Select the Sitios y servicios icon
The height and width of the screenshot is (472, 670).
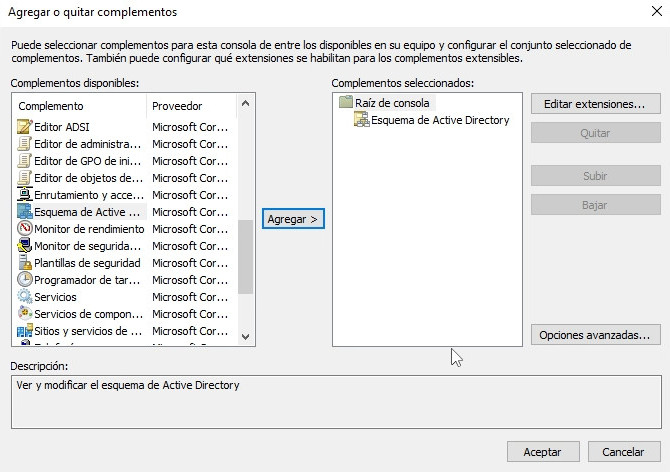[x=25, y=331]
